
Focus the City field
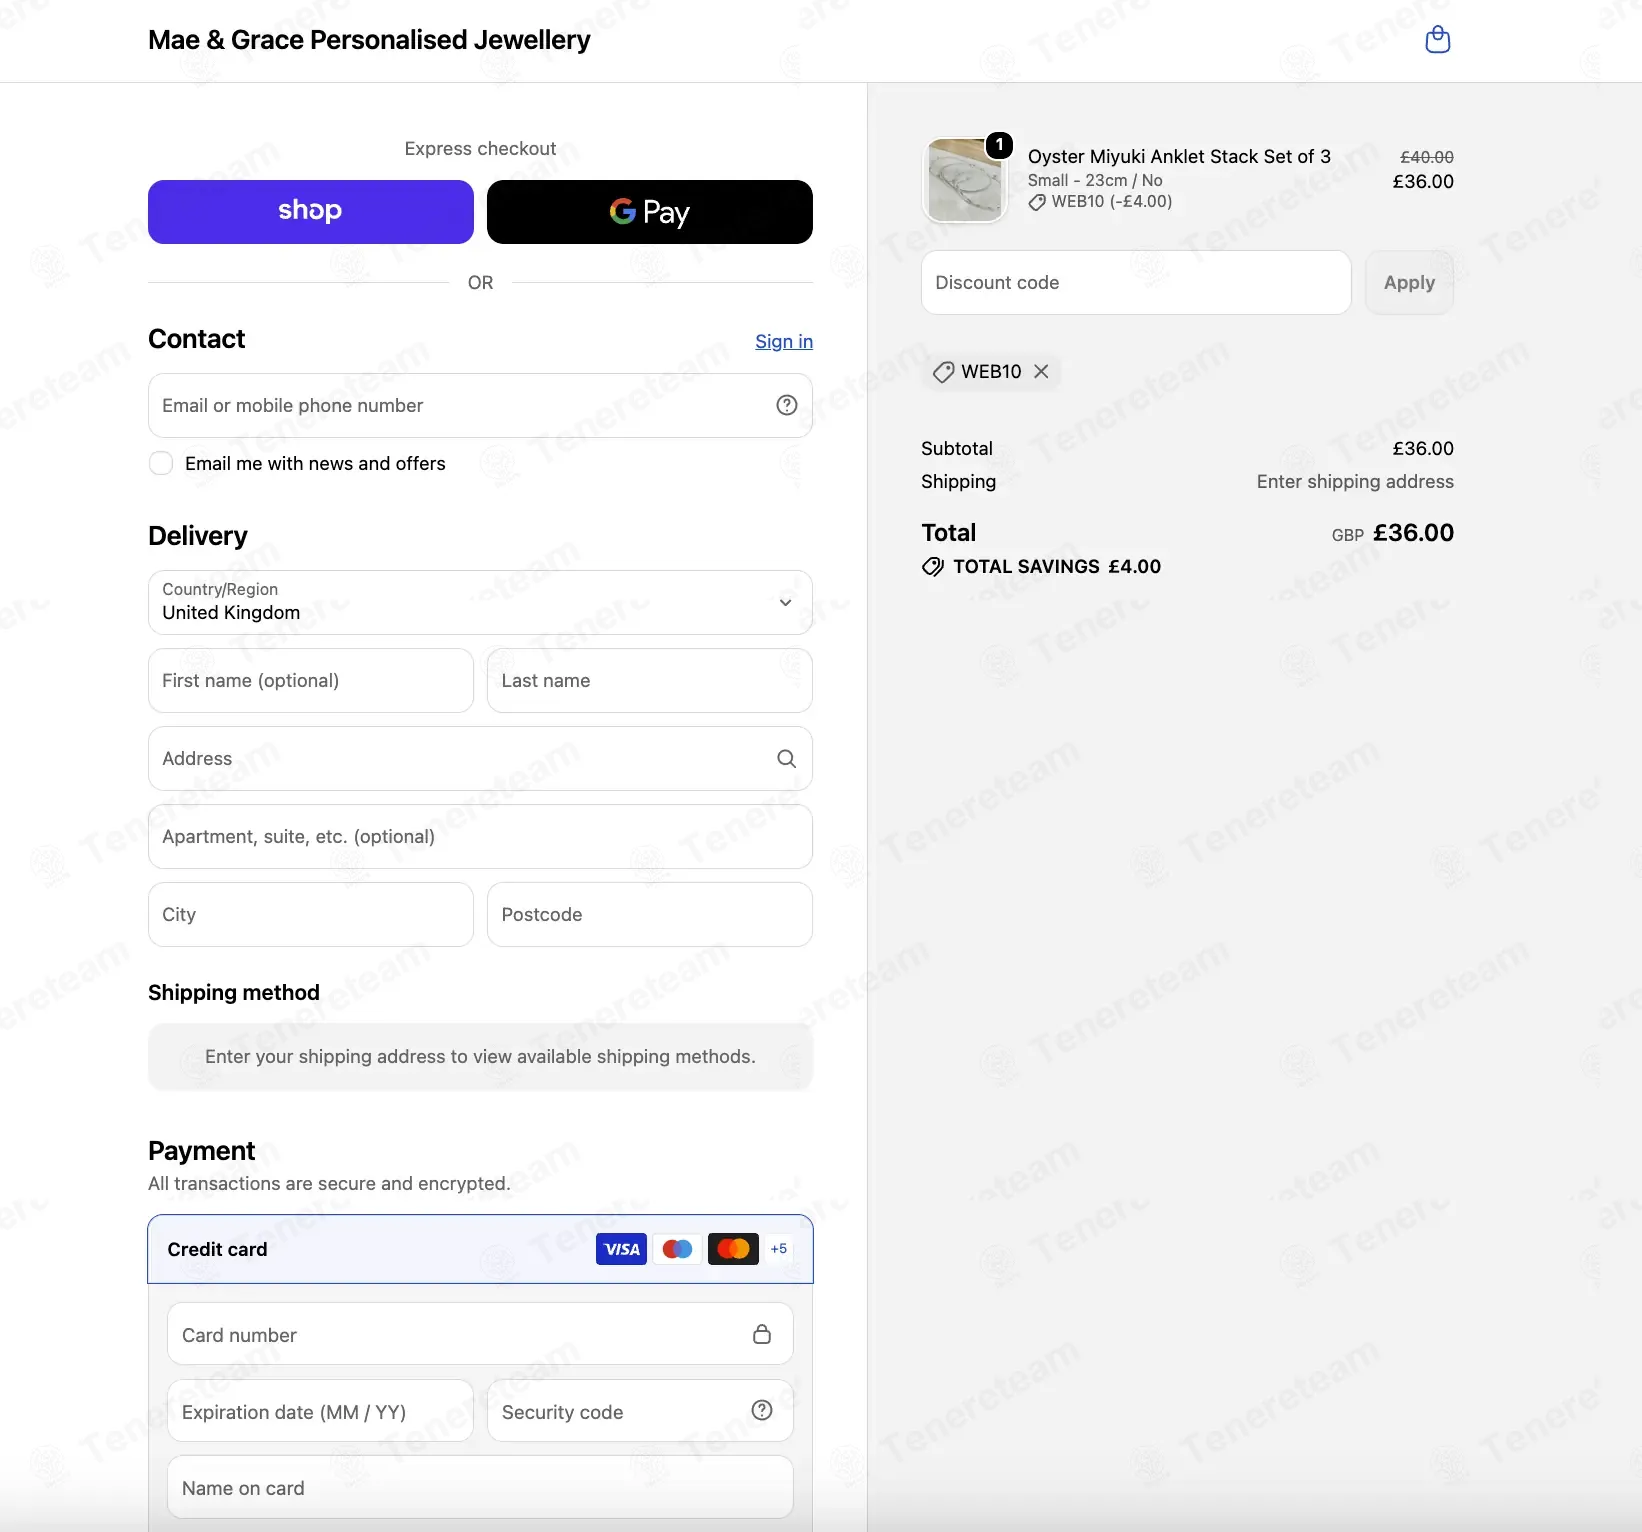coord(311,915)
